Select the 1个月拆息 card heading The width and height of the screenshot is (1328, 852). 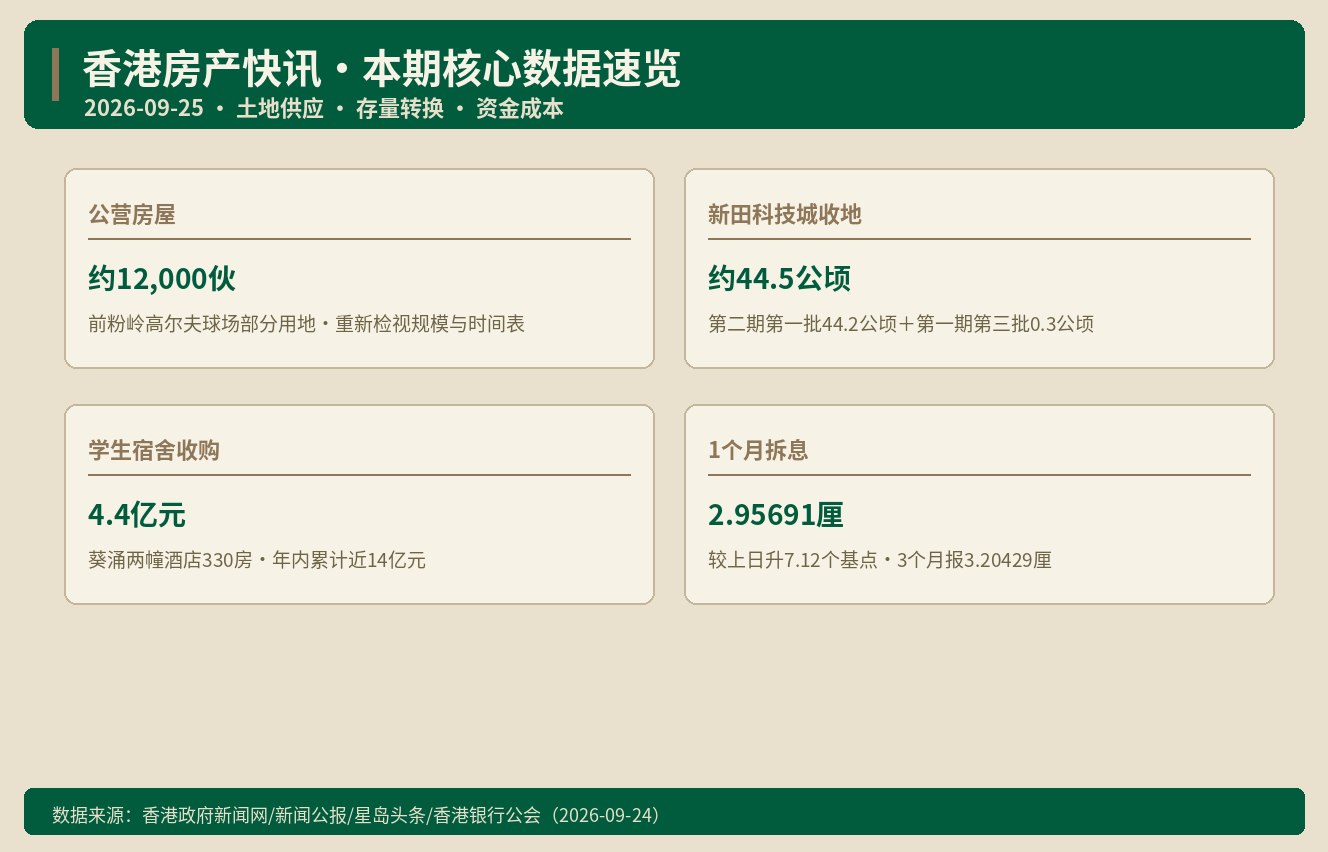pyautogui.click(x=758, y=450)
